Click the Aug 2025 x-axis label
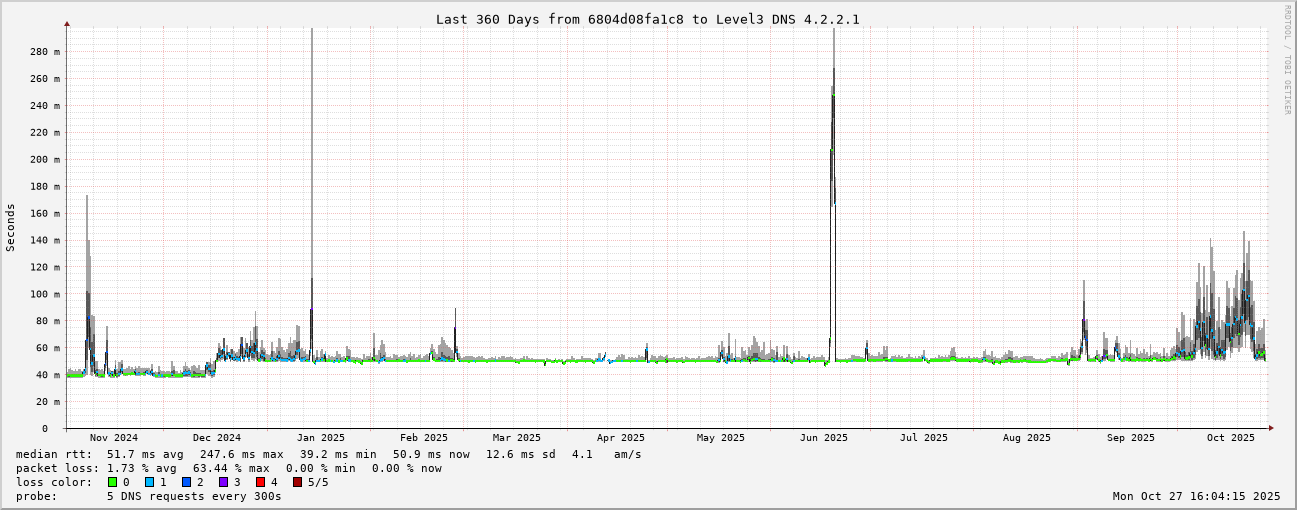 (1026, 438)
